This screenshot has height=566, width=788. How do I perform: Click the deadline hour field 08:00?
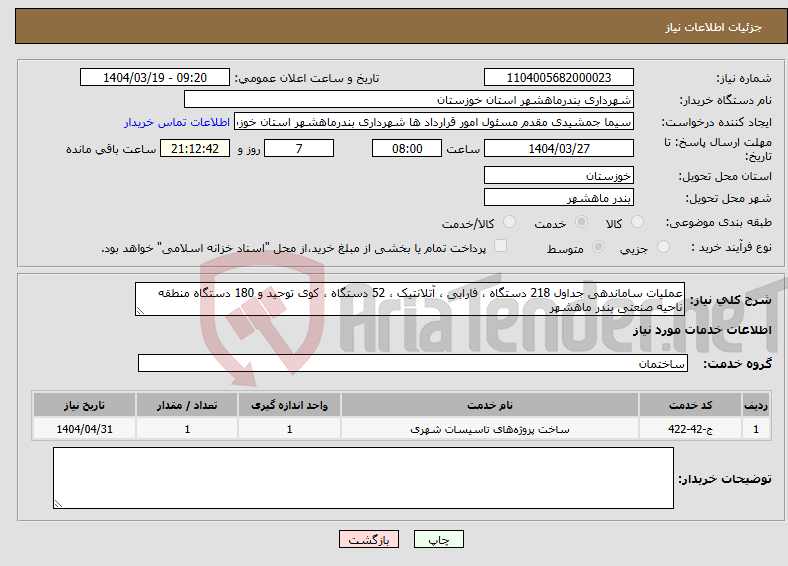407,148
